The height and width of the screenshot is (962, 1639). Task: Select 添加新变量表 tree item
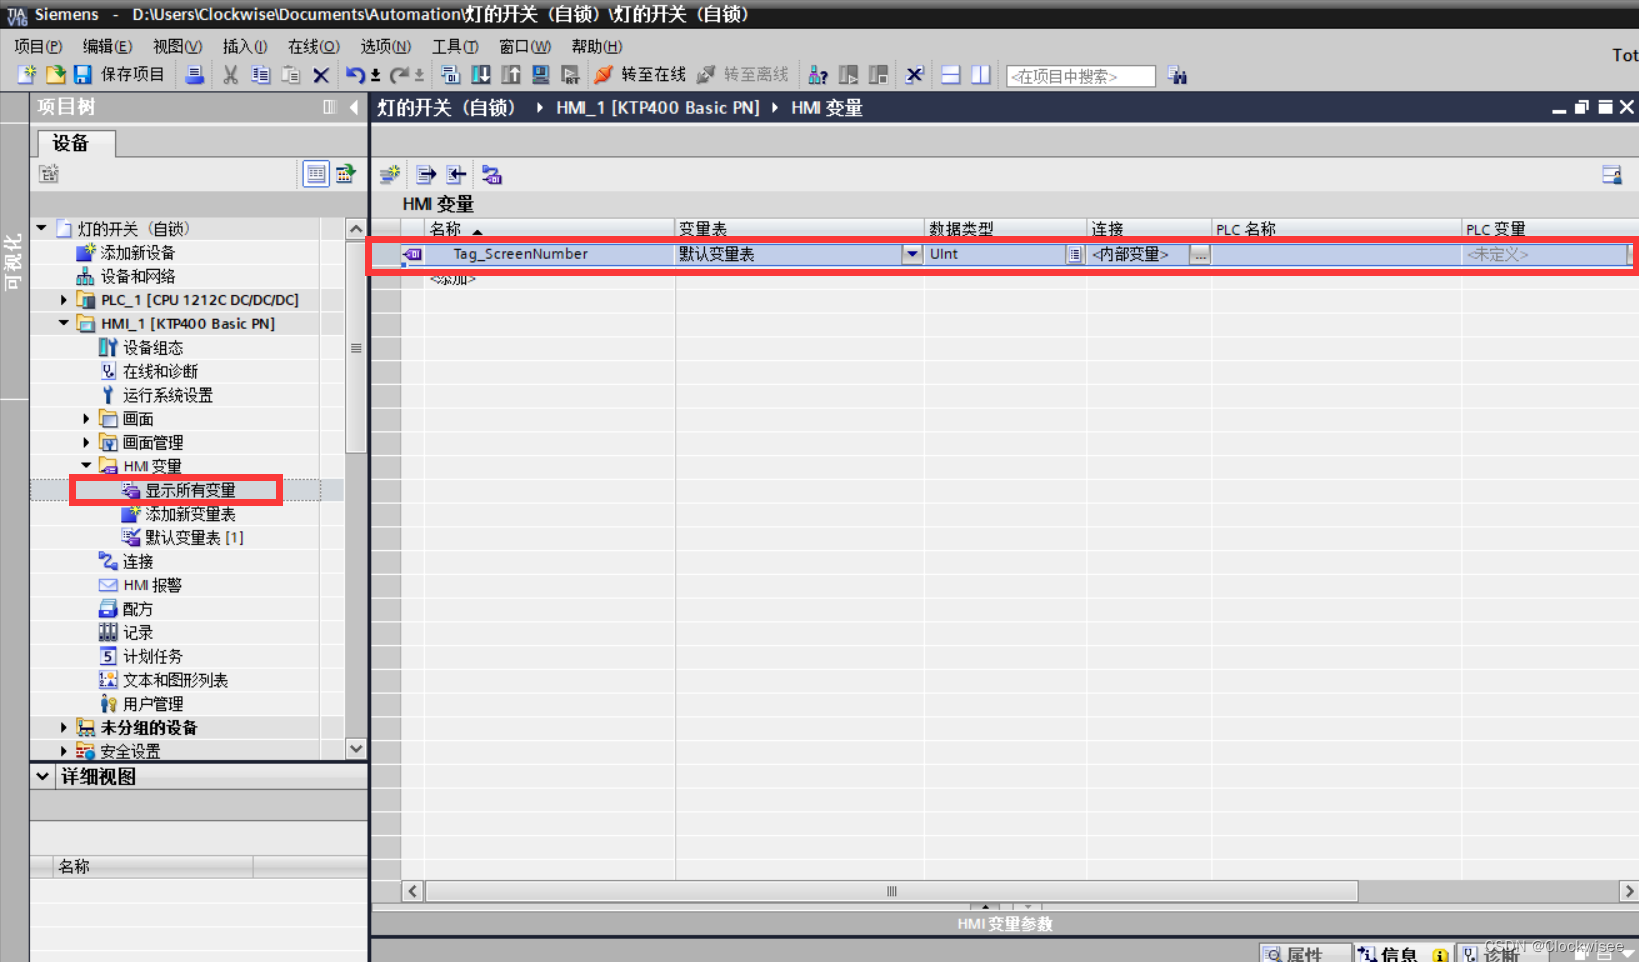coord(179,514)
